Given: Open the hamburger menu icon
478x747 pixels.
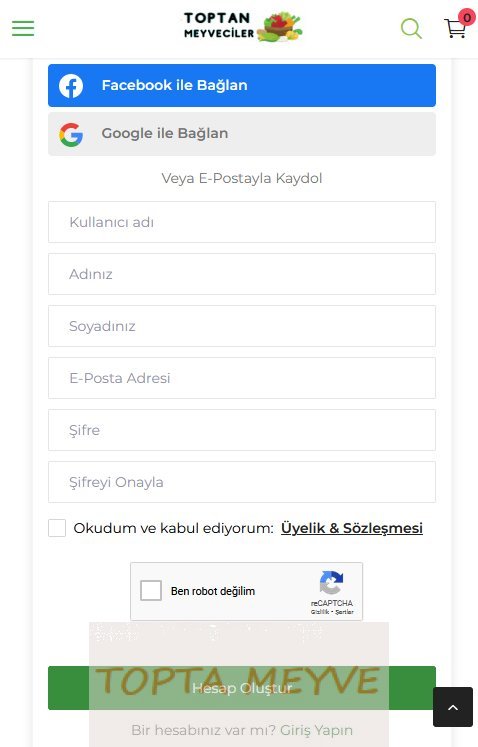Looking at the screenshot, I should pos(23,29).
